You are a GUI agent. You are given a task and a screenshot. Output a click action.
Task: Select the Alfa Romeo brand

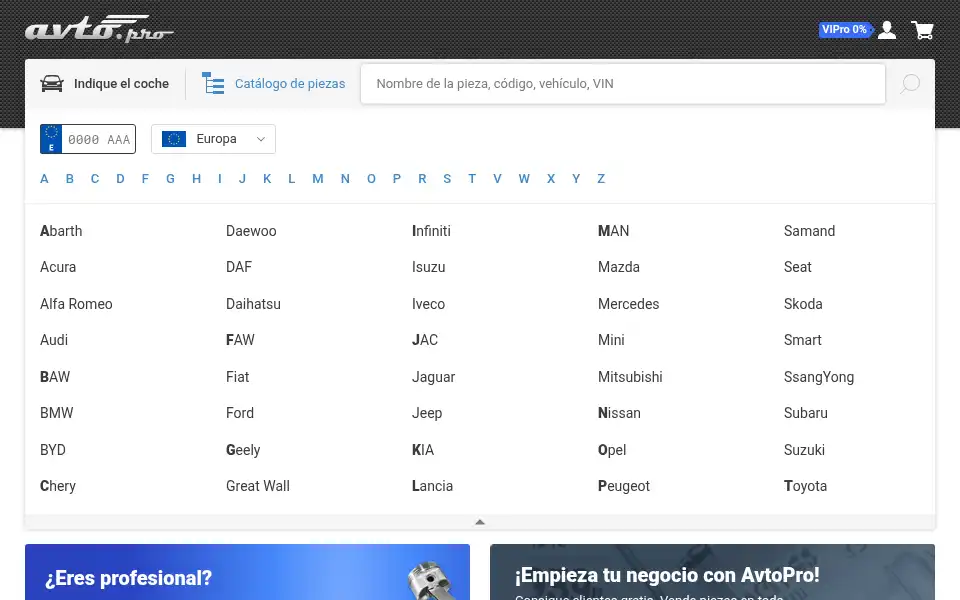(77, 304)
